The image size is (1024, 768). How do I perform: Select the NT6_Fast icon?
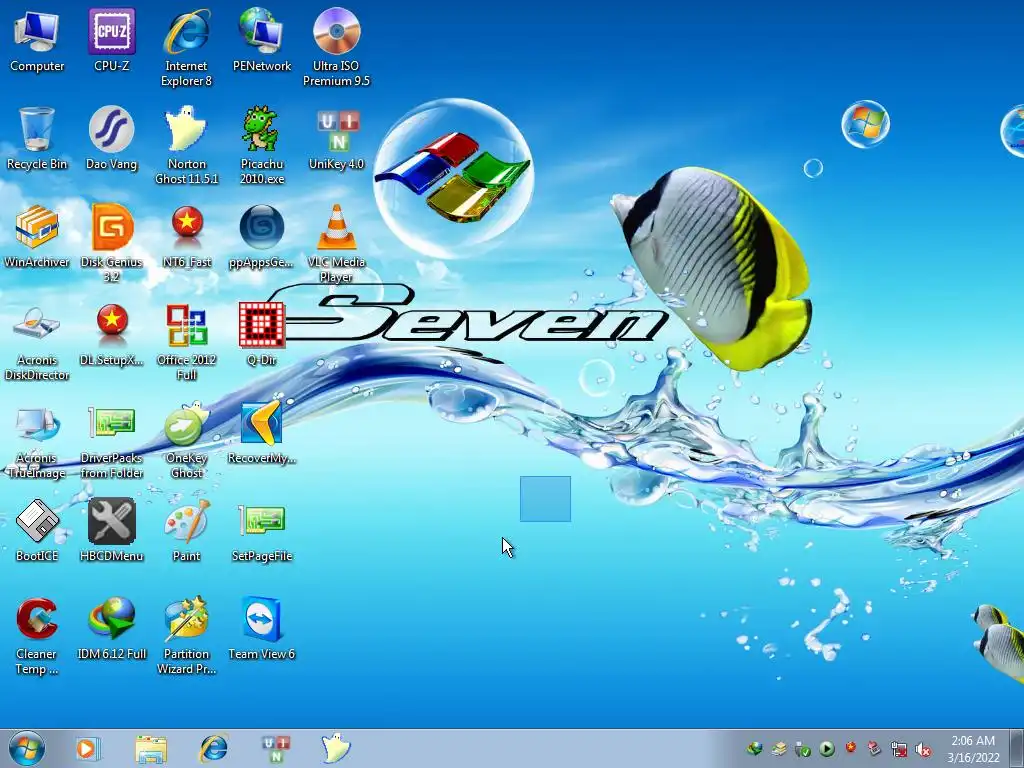tap(187, 236)
